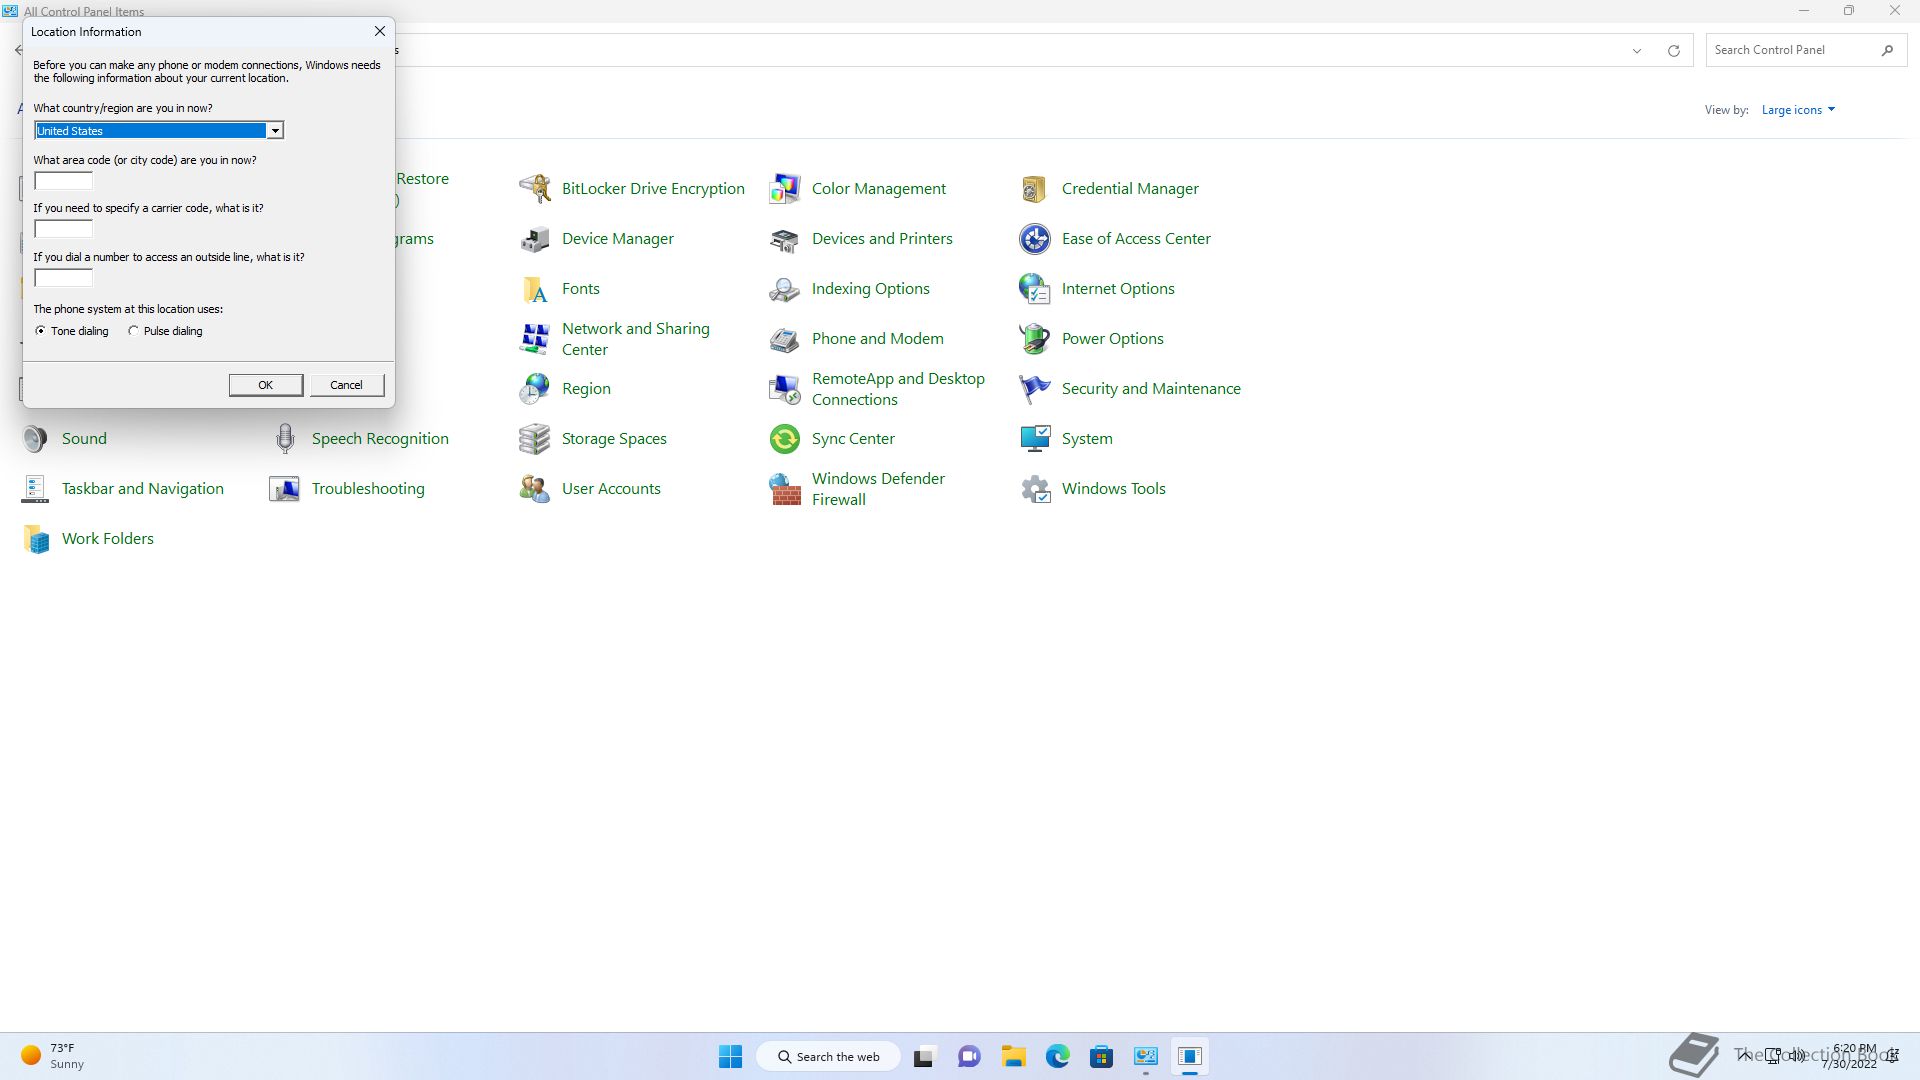The width and height of the screenshot is (1920, 1080).
Task: Open Device Manager icon
Action: click(x=535, y=238)
